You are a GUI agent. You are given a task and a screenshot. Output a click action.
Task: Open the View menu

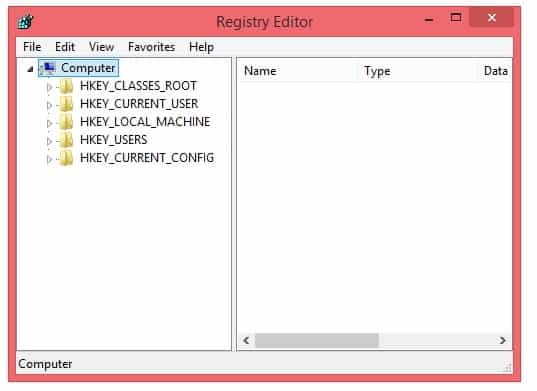[x=101, y=47]
